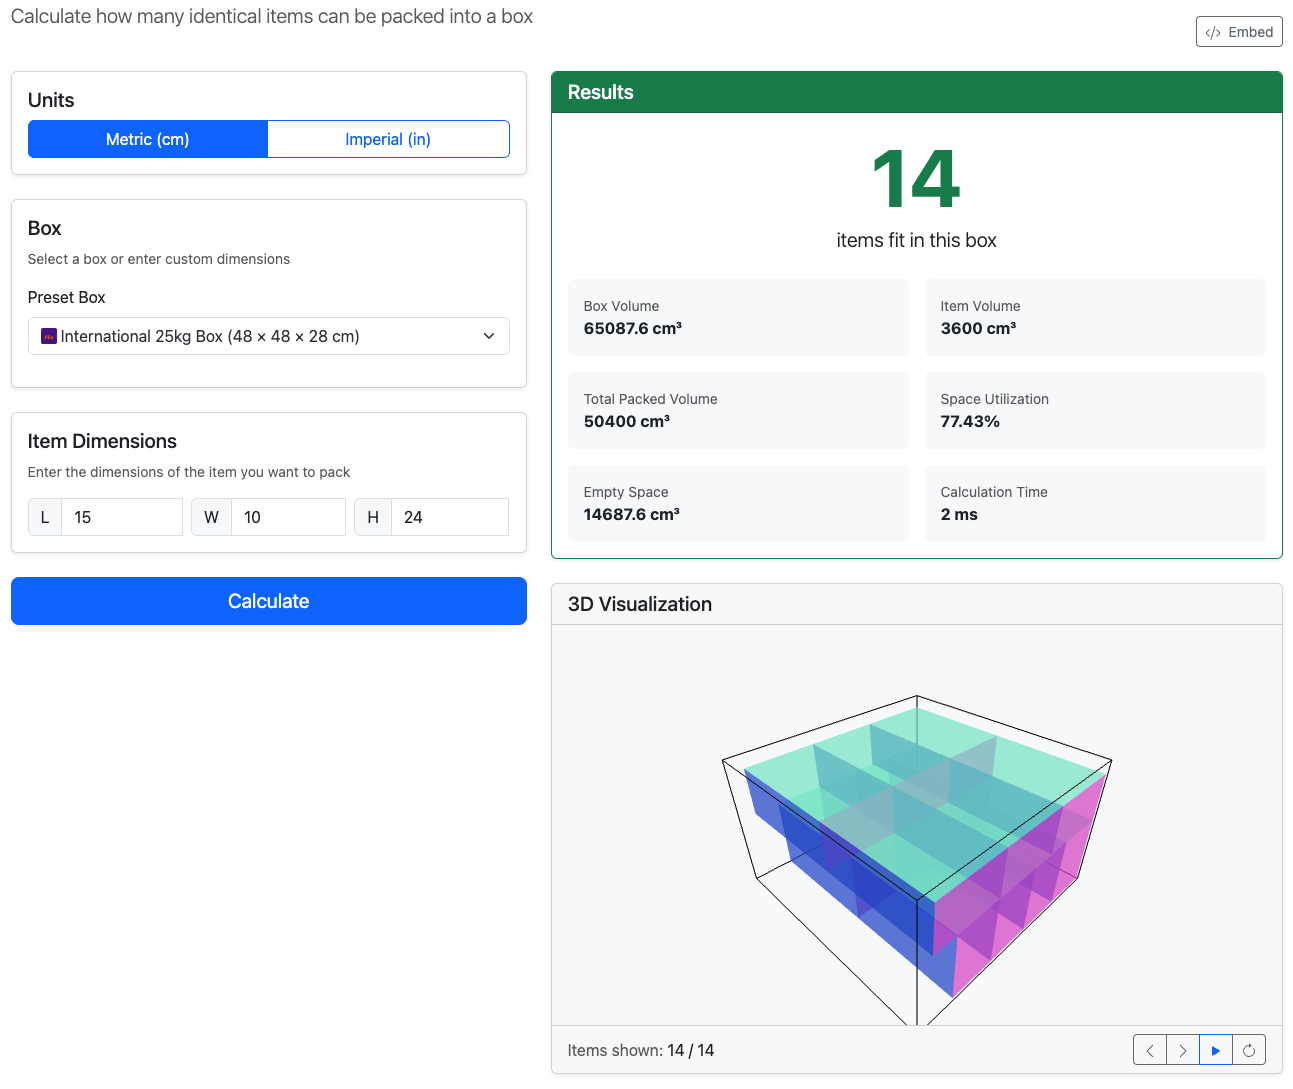Switch to Imperial (in) units

(388, 139)
